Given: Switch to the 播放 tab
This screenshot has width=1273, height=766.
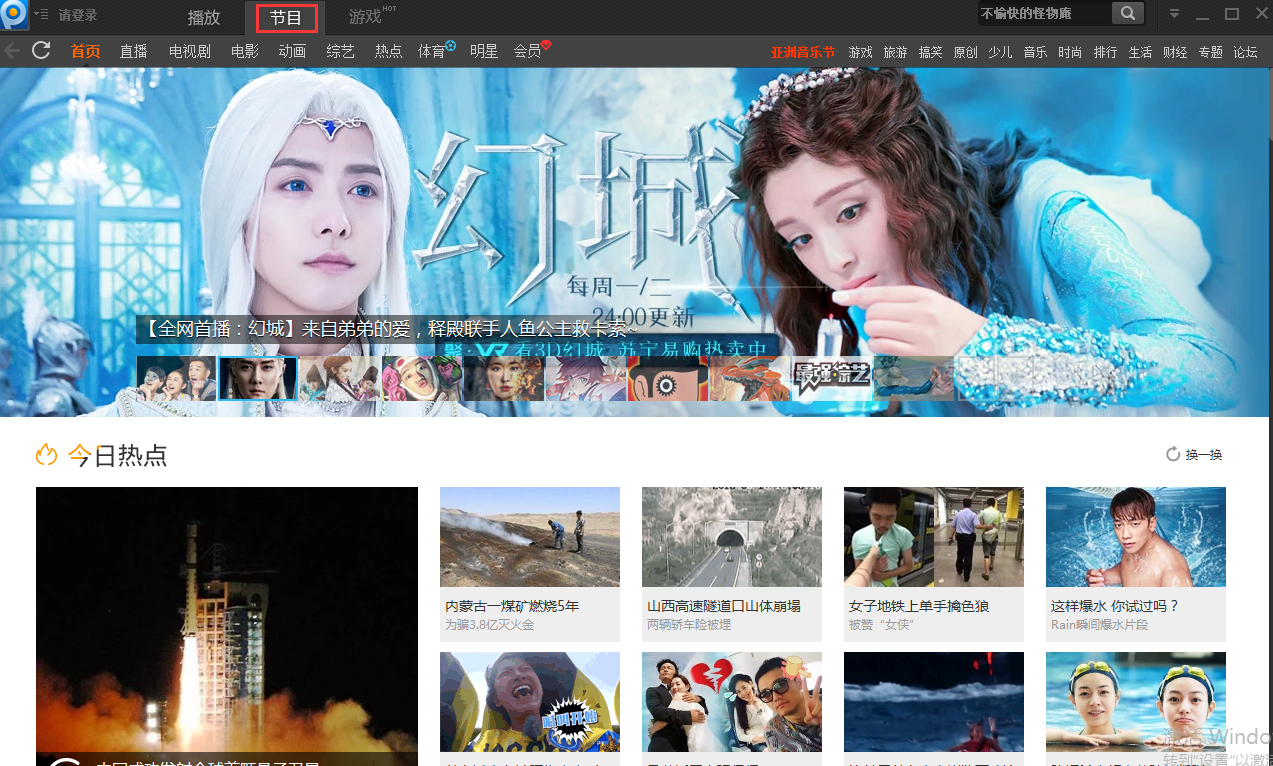Looking at the screenshot, I should (204, 17).
